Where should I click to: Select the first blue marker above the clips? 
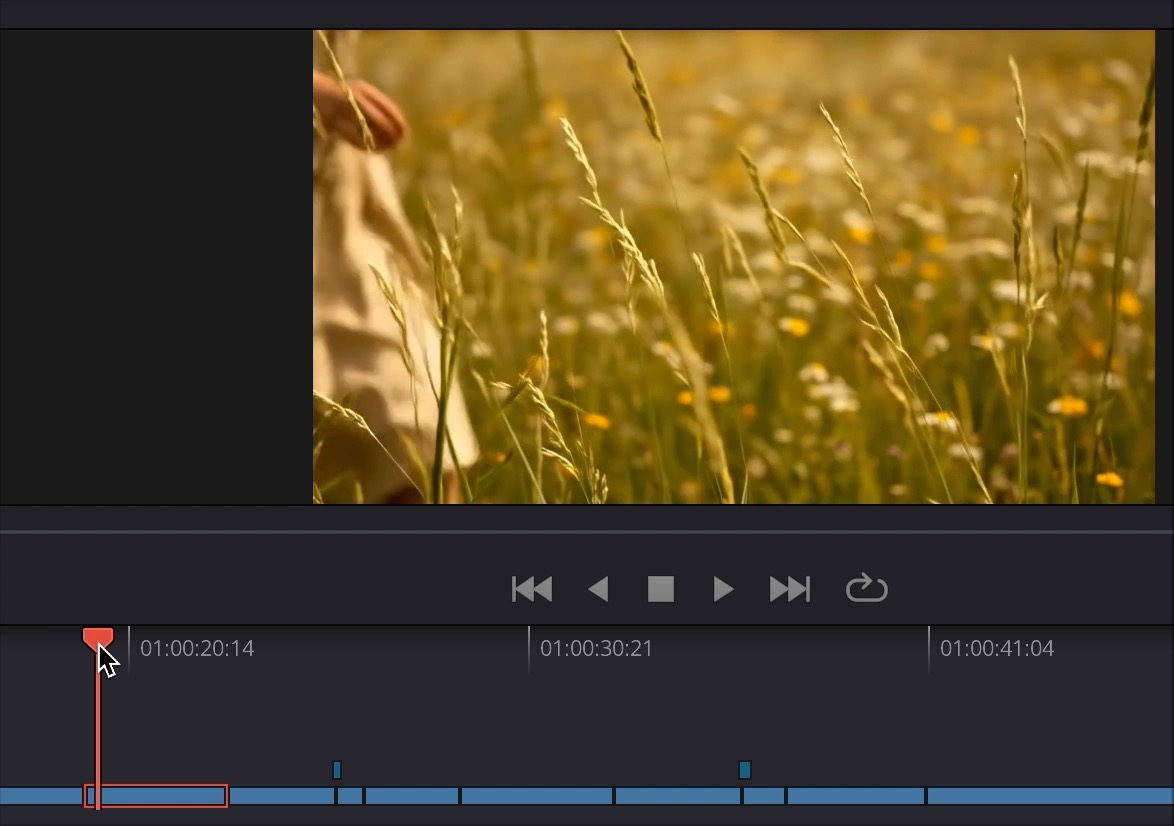[337, 769]
